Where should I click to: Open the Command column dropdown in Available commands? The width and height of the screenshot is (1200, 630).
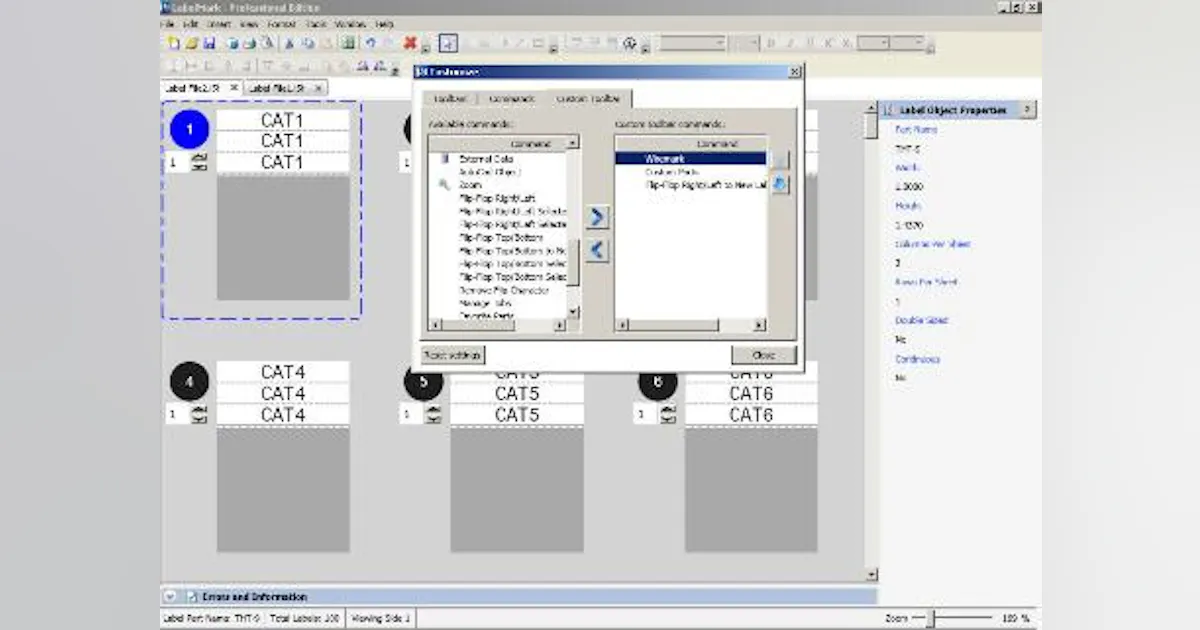572,144
